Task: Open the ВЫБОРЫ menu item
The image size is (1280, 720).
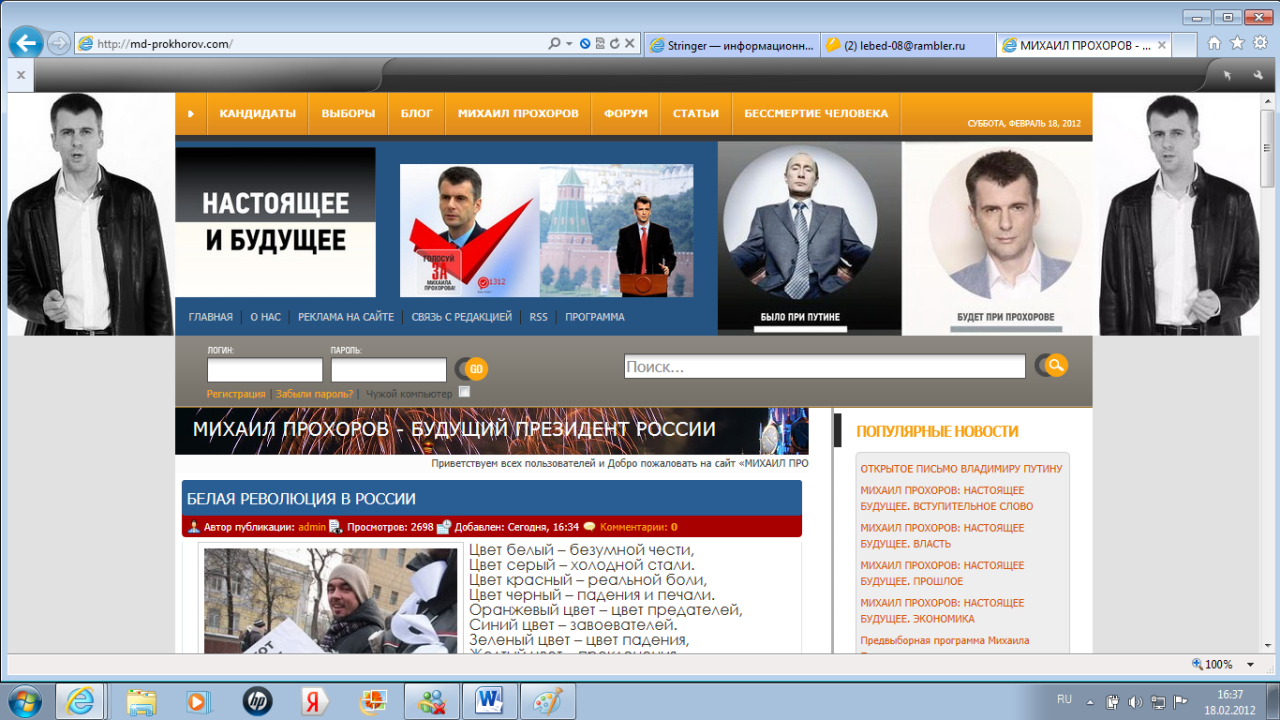Action: coord(348,114)
